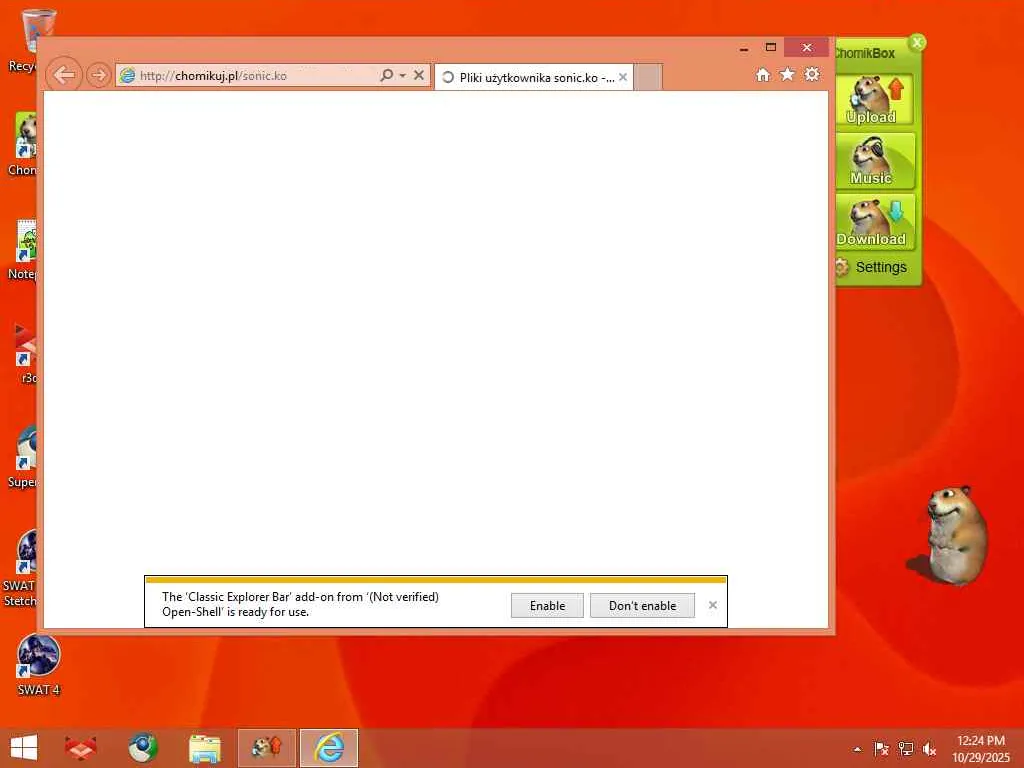Open the Internet Explorer Home icon
This screenshot has width=1024, height=768.
763,74
